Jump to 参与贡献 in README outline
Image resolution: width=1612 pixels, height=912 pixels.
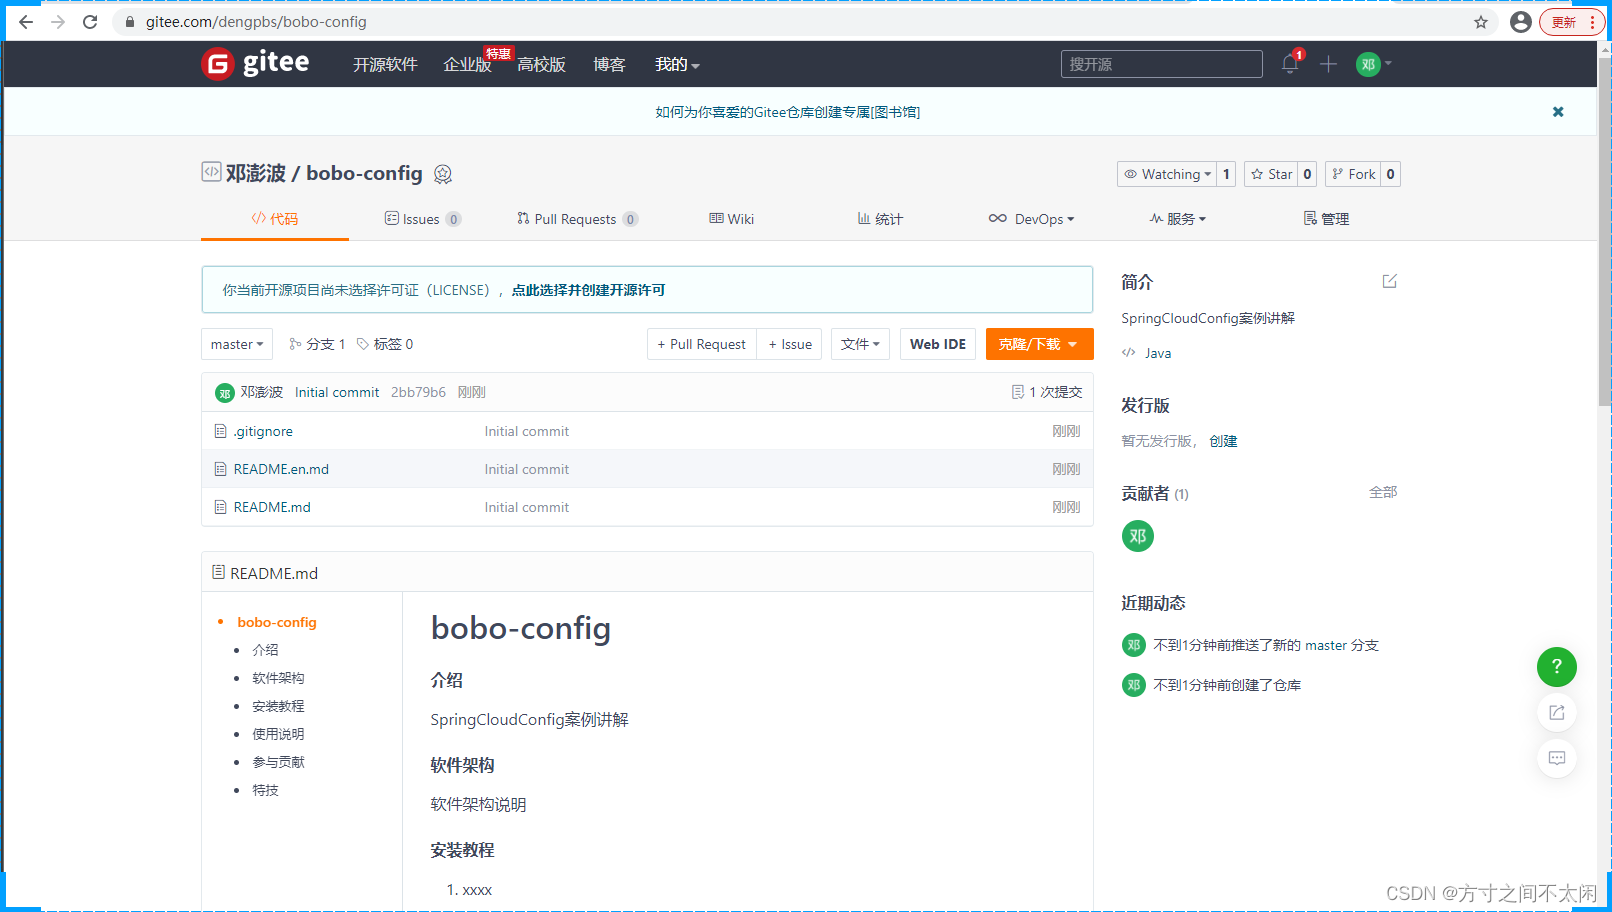[278, 762]
